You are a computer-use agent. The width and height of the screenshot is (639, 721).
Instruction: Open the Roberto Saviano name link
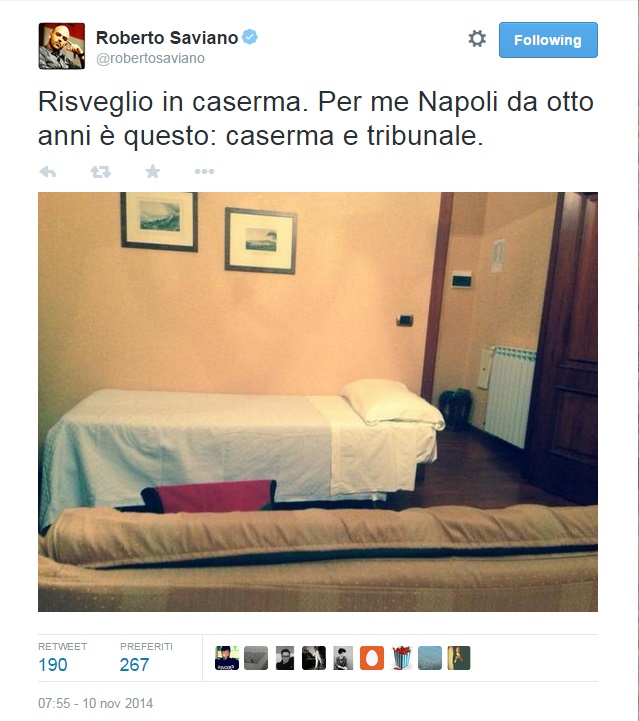pyautogui.click(x=167, y=38)
